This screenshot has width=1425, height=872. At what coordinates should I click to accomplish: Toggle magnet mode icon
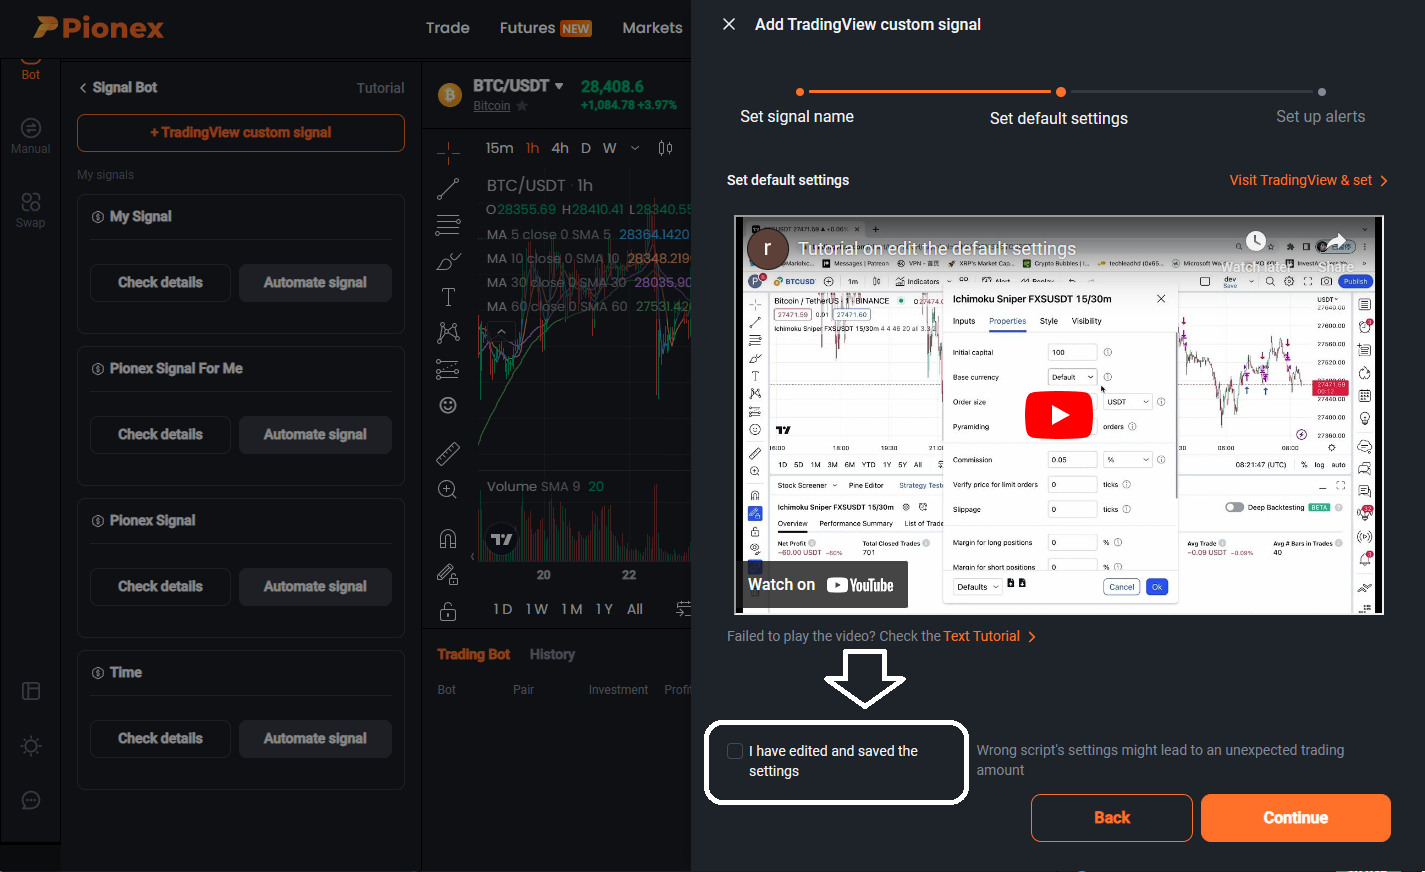[x=448, y=539]
